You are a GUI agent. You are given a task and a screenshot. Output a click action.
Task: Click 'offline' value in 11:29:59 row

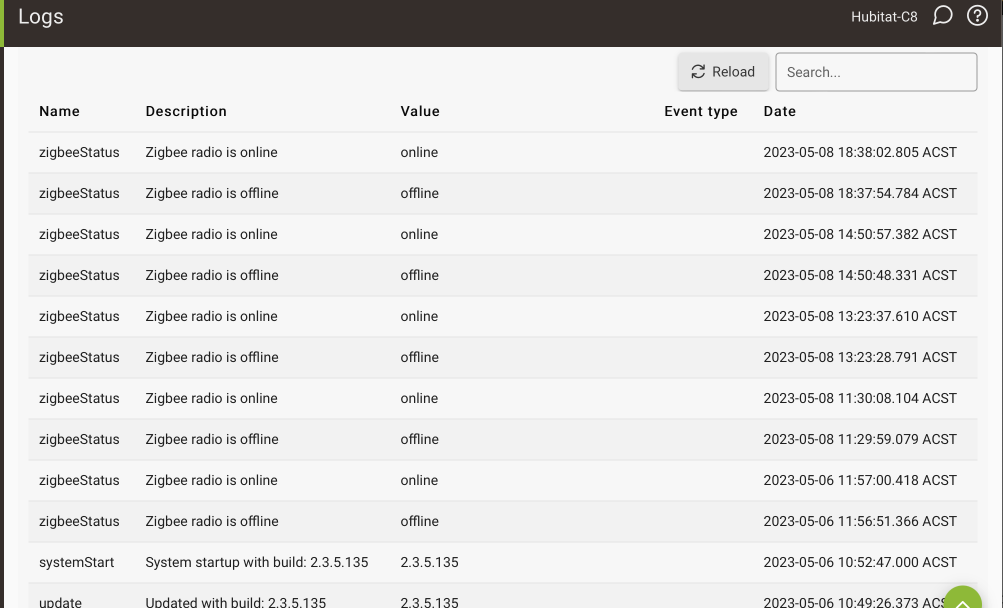pyautogui.click(x=420, y=439)
